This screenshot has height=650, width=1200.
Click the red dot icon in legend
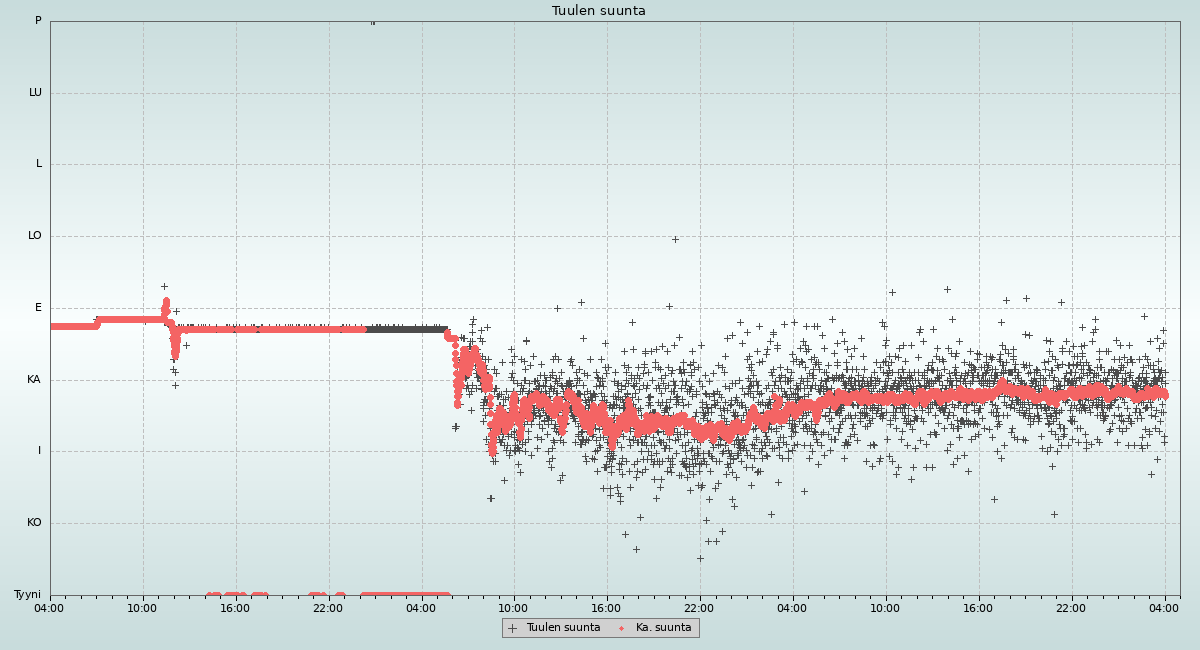622,628
